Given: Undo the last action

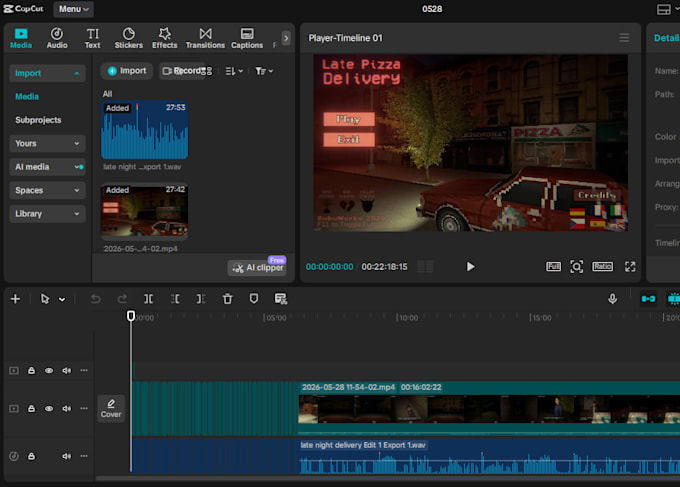Looking at the screenshot, I should coord(95,299).
